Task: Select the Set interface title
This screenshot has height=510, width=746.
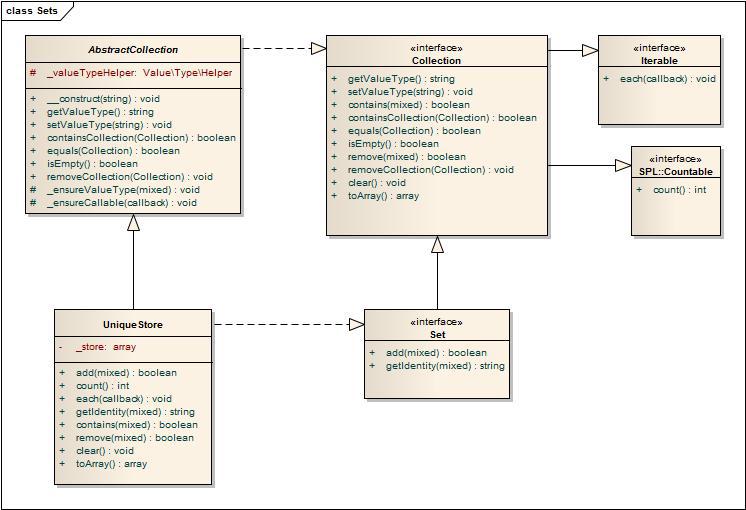Action: click(x=437, y=334)
